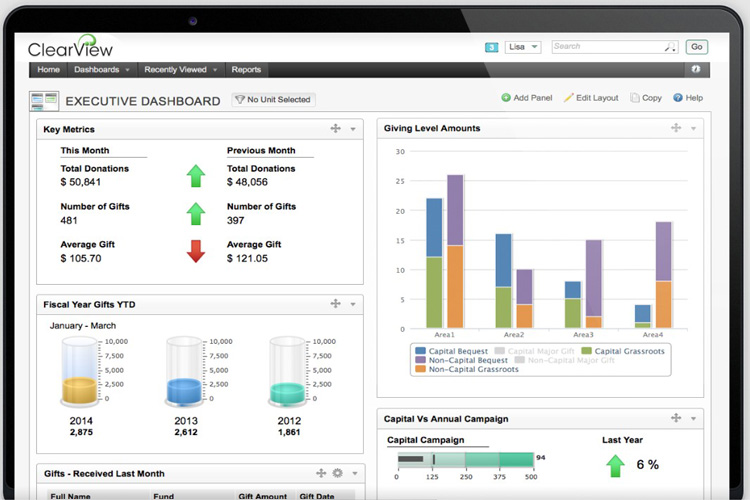This screenshot has height=500, width=750.
Task: Click the EXECUTIVE DASHBOARD title
Action: coord(143,101)
